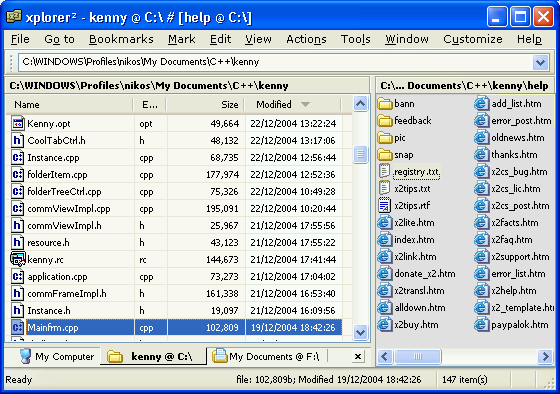Click the left pane scroll down arrow
This screenshot has height=394, width=560.
pos(360,333)
